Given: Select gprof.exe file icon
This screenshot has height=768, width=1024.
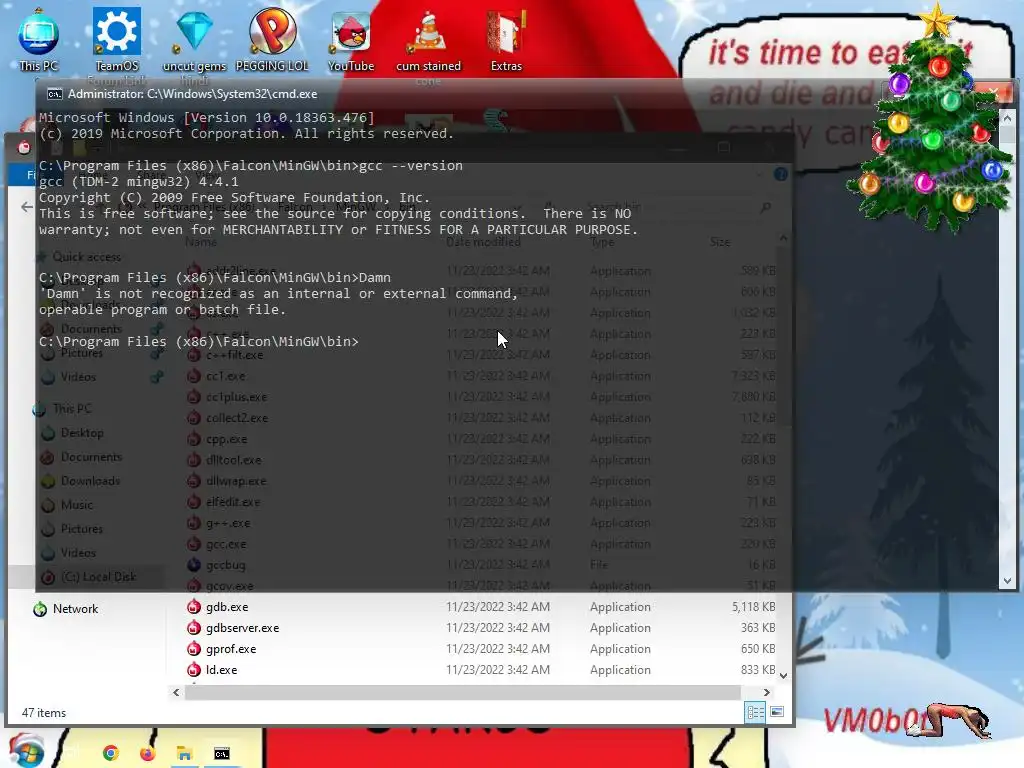Looking at the screenshot, I should [x=194, y=648].
